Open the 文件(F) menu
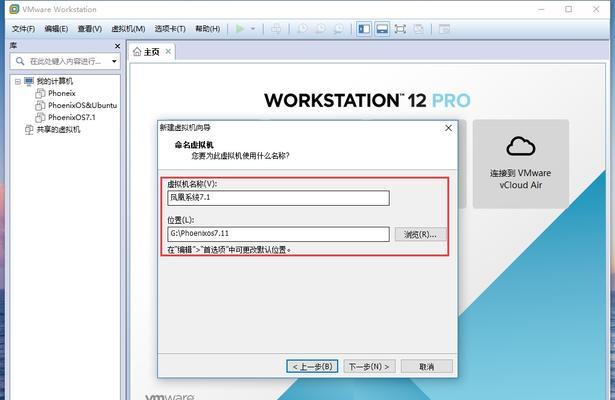The image size is (615, 400). pyautogui.click(x=23, y=29)
